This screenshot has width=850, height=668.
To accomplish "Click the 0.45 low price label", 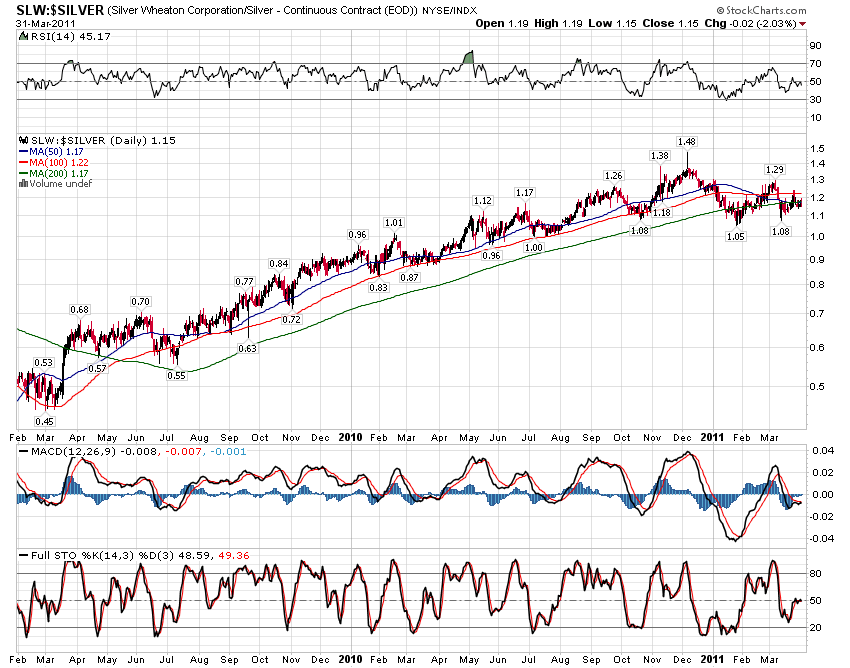I will pyautogui.click(x=44, y=421).
